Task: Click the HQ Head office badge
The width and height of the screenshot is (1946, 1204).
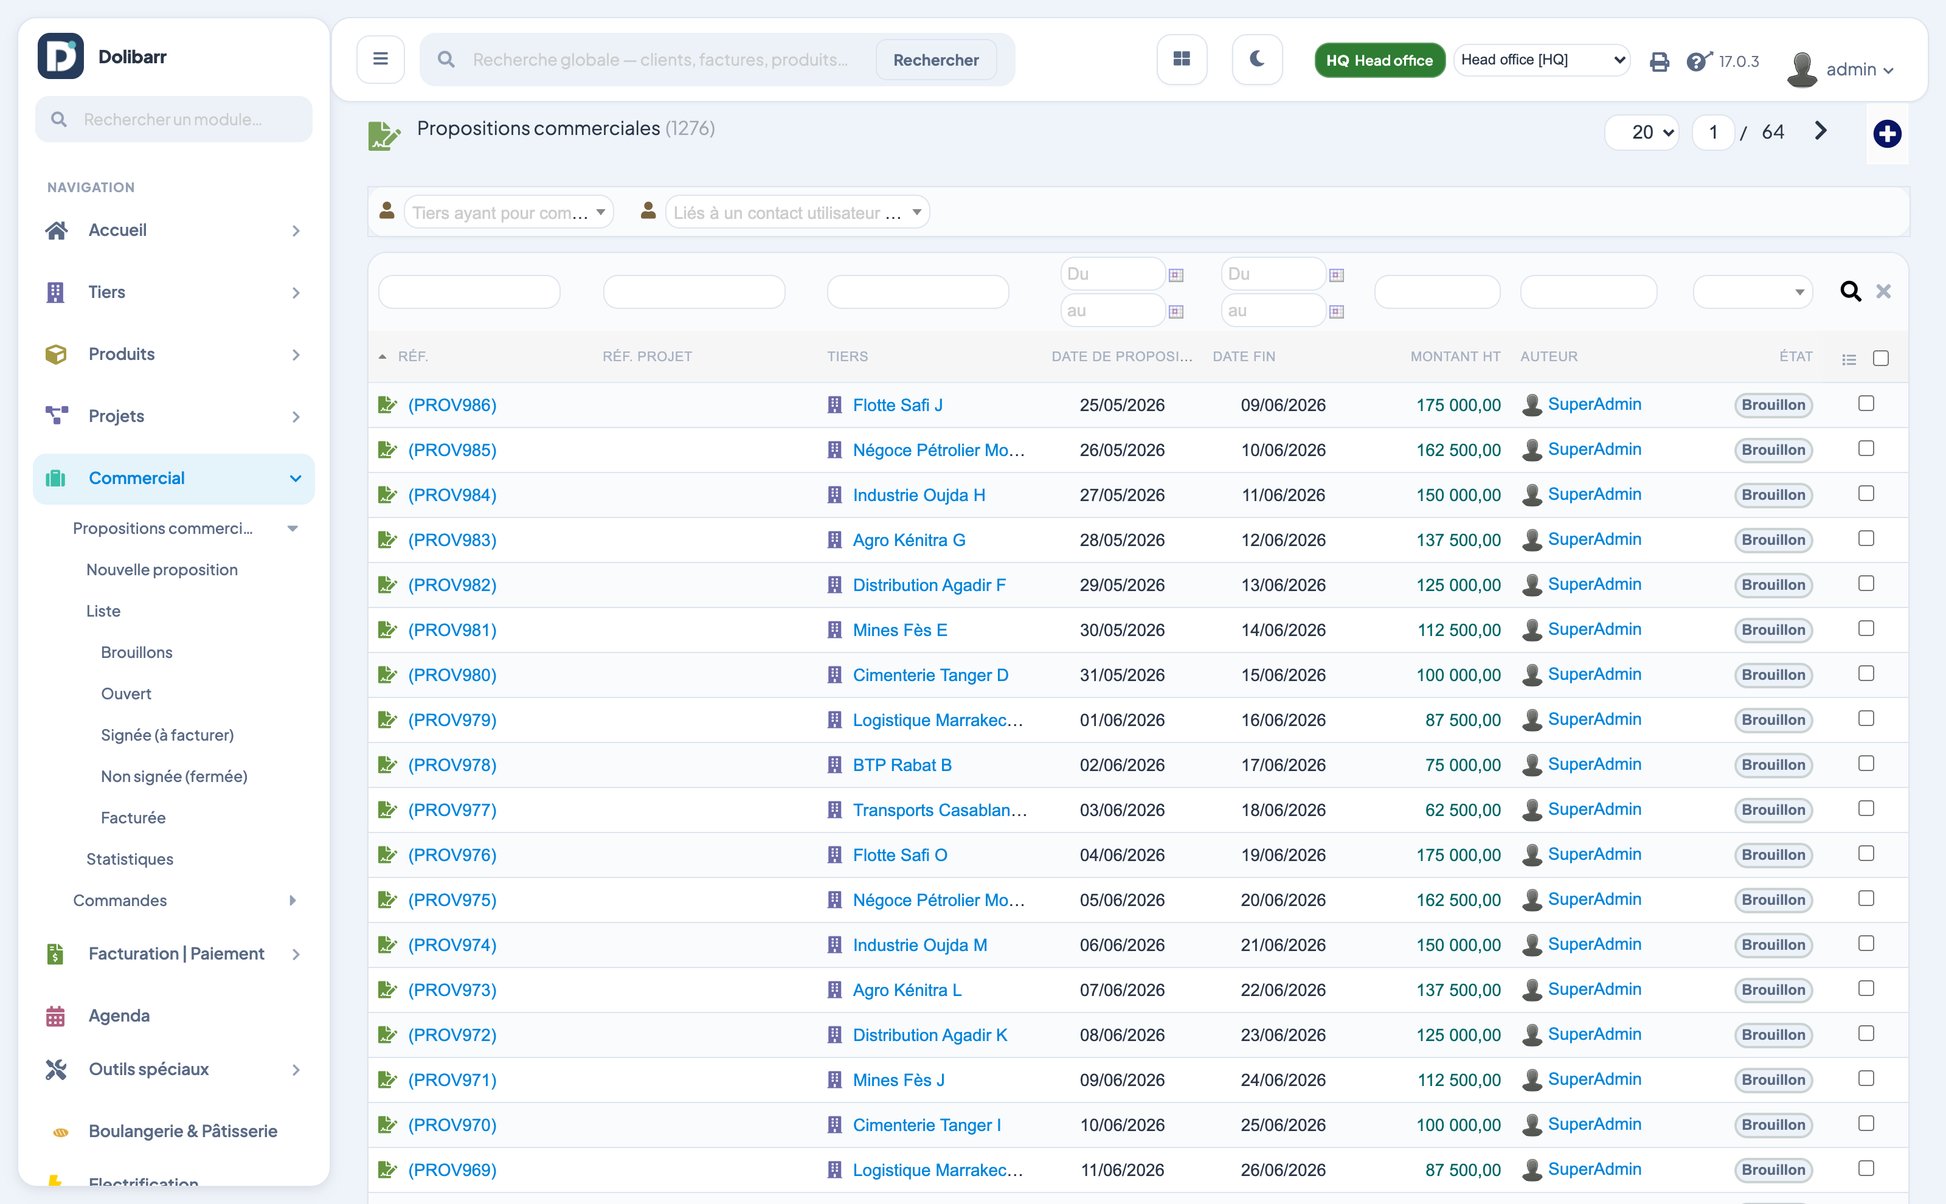Action: (1379, 60)
